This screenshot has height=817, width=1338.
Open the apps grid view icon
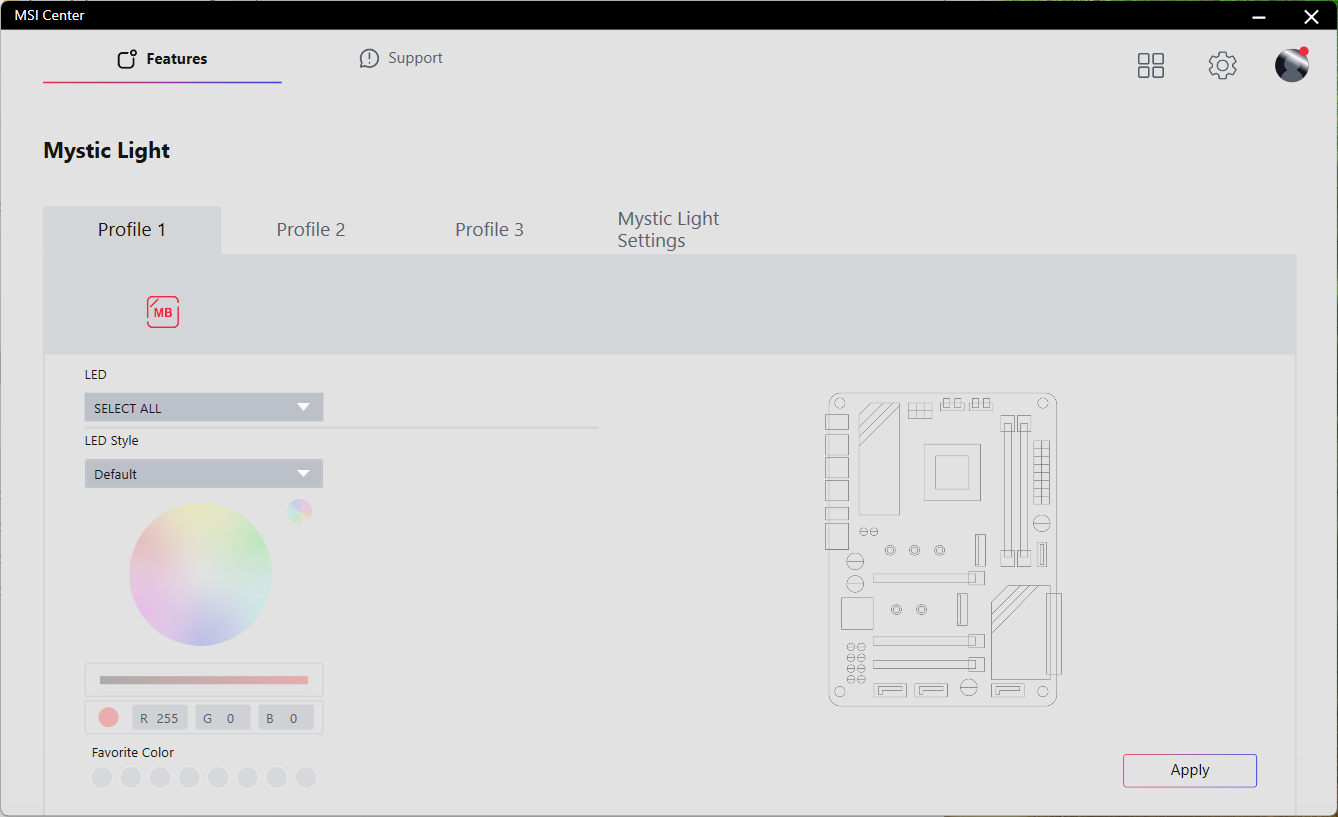(x=1151, y=66)
